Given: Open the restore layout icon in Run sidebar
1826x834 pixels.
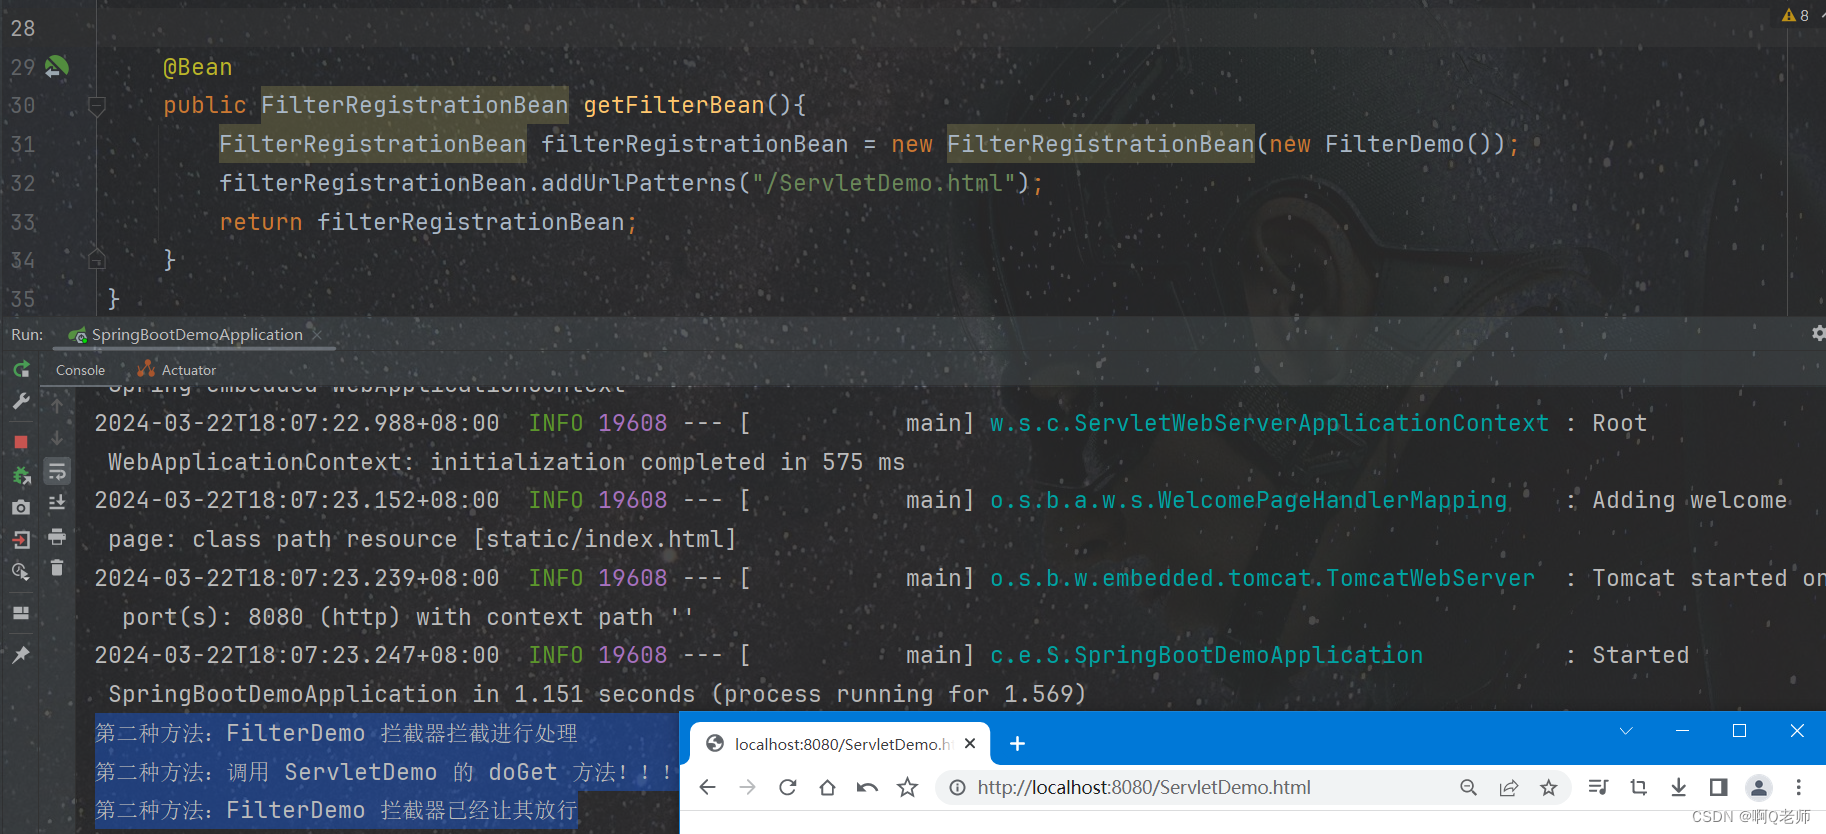Looking at the screenshot, I should point(21,613).
